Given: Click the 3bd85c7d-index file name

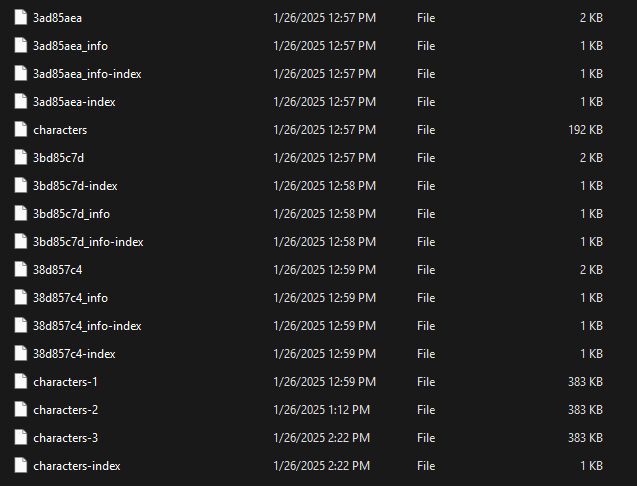Looking at the screenshot, I should pos(75,186).
